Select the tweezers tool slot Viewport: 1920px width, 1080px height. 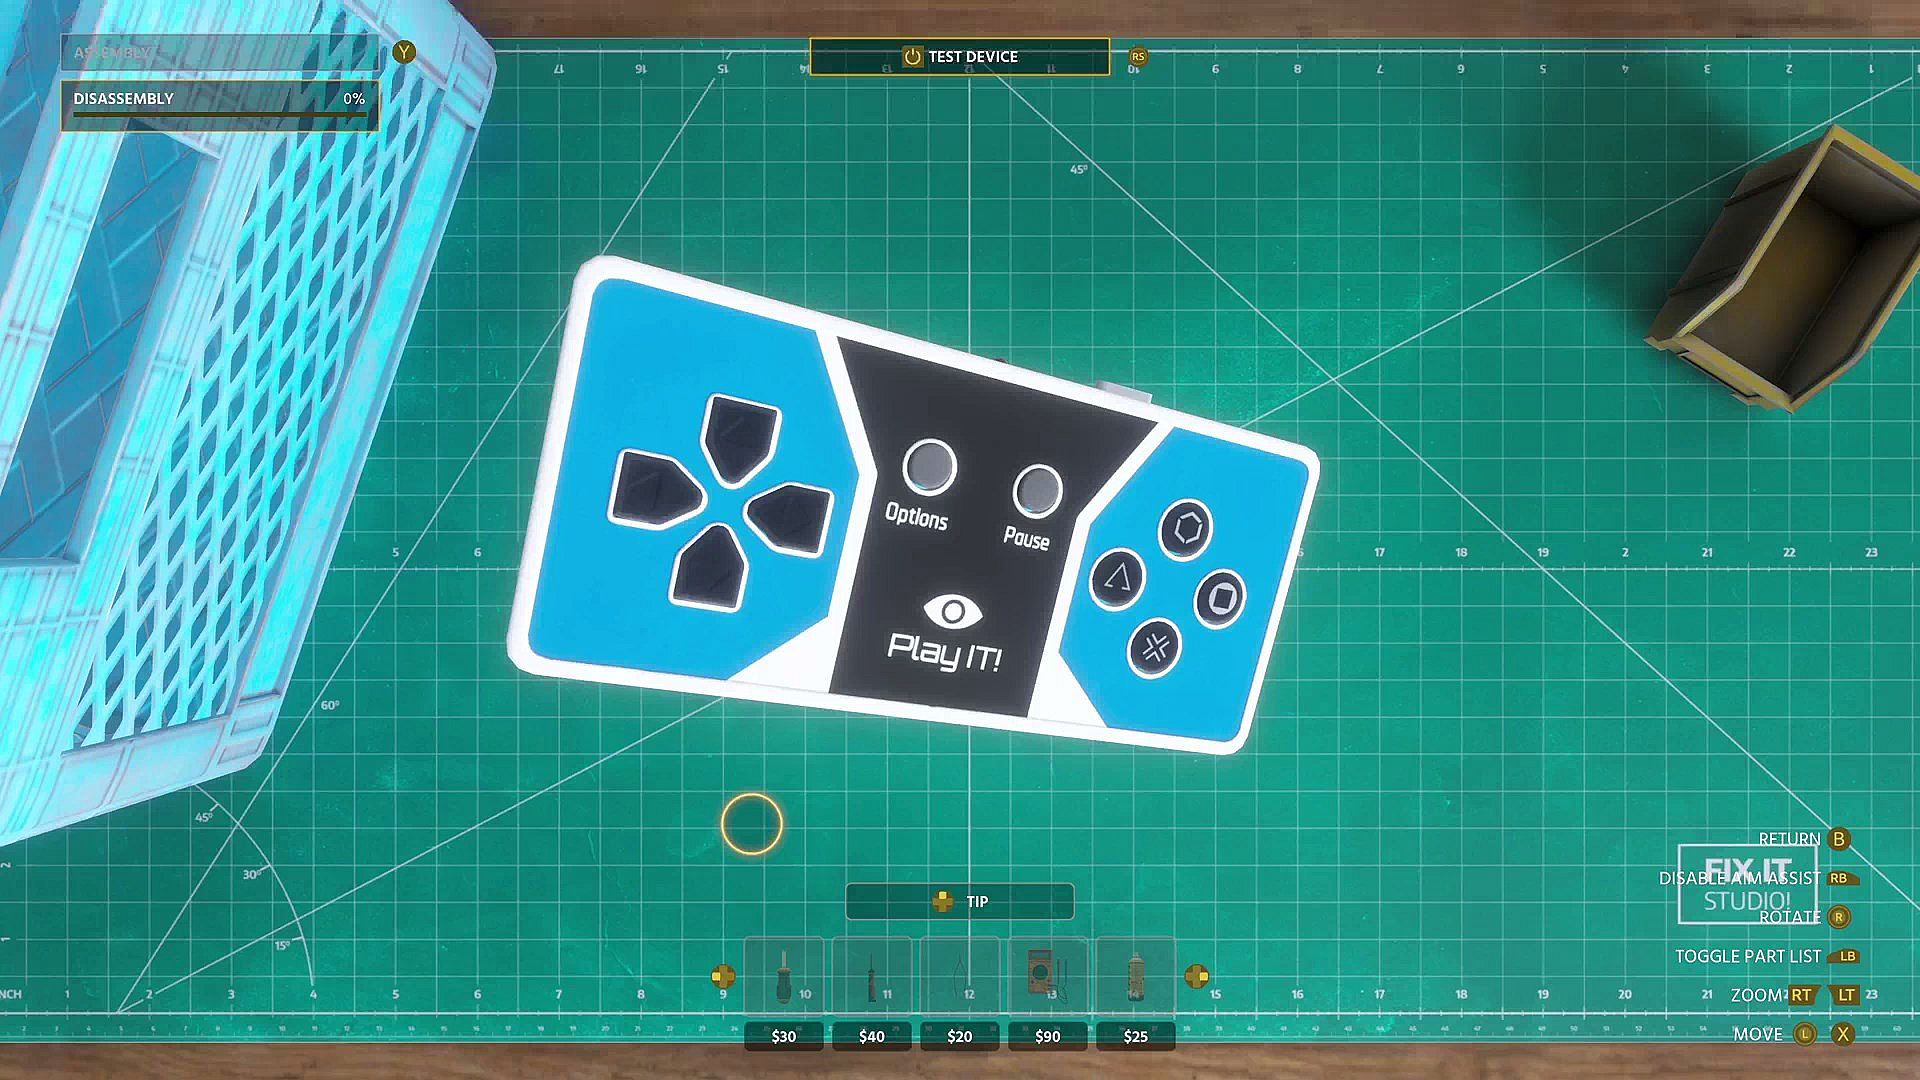[x=960, y=976]
